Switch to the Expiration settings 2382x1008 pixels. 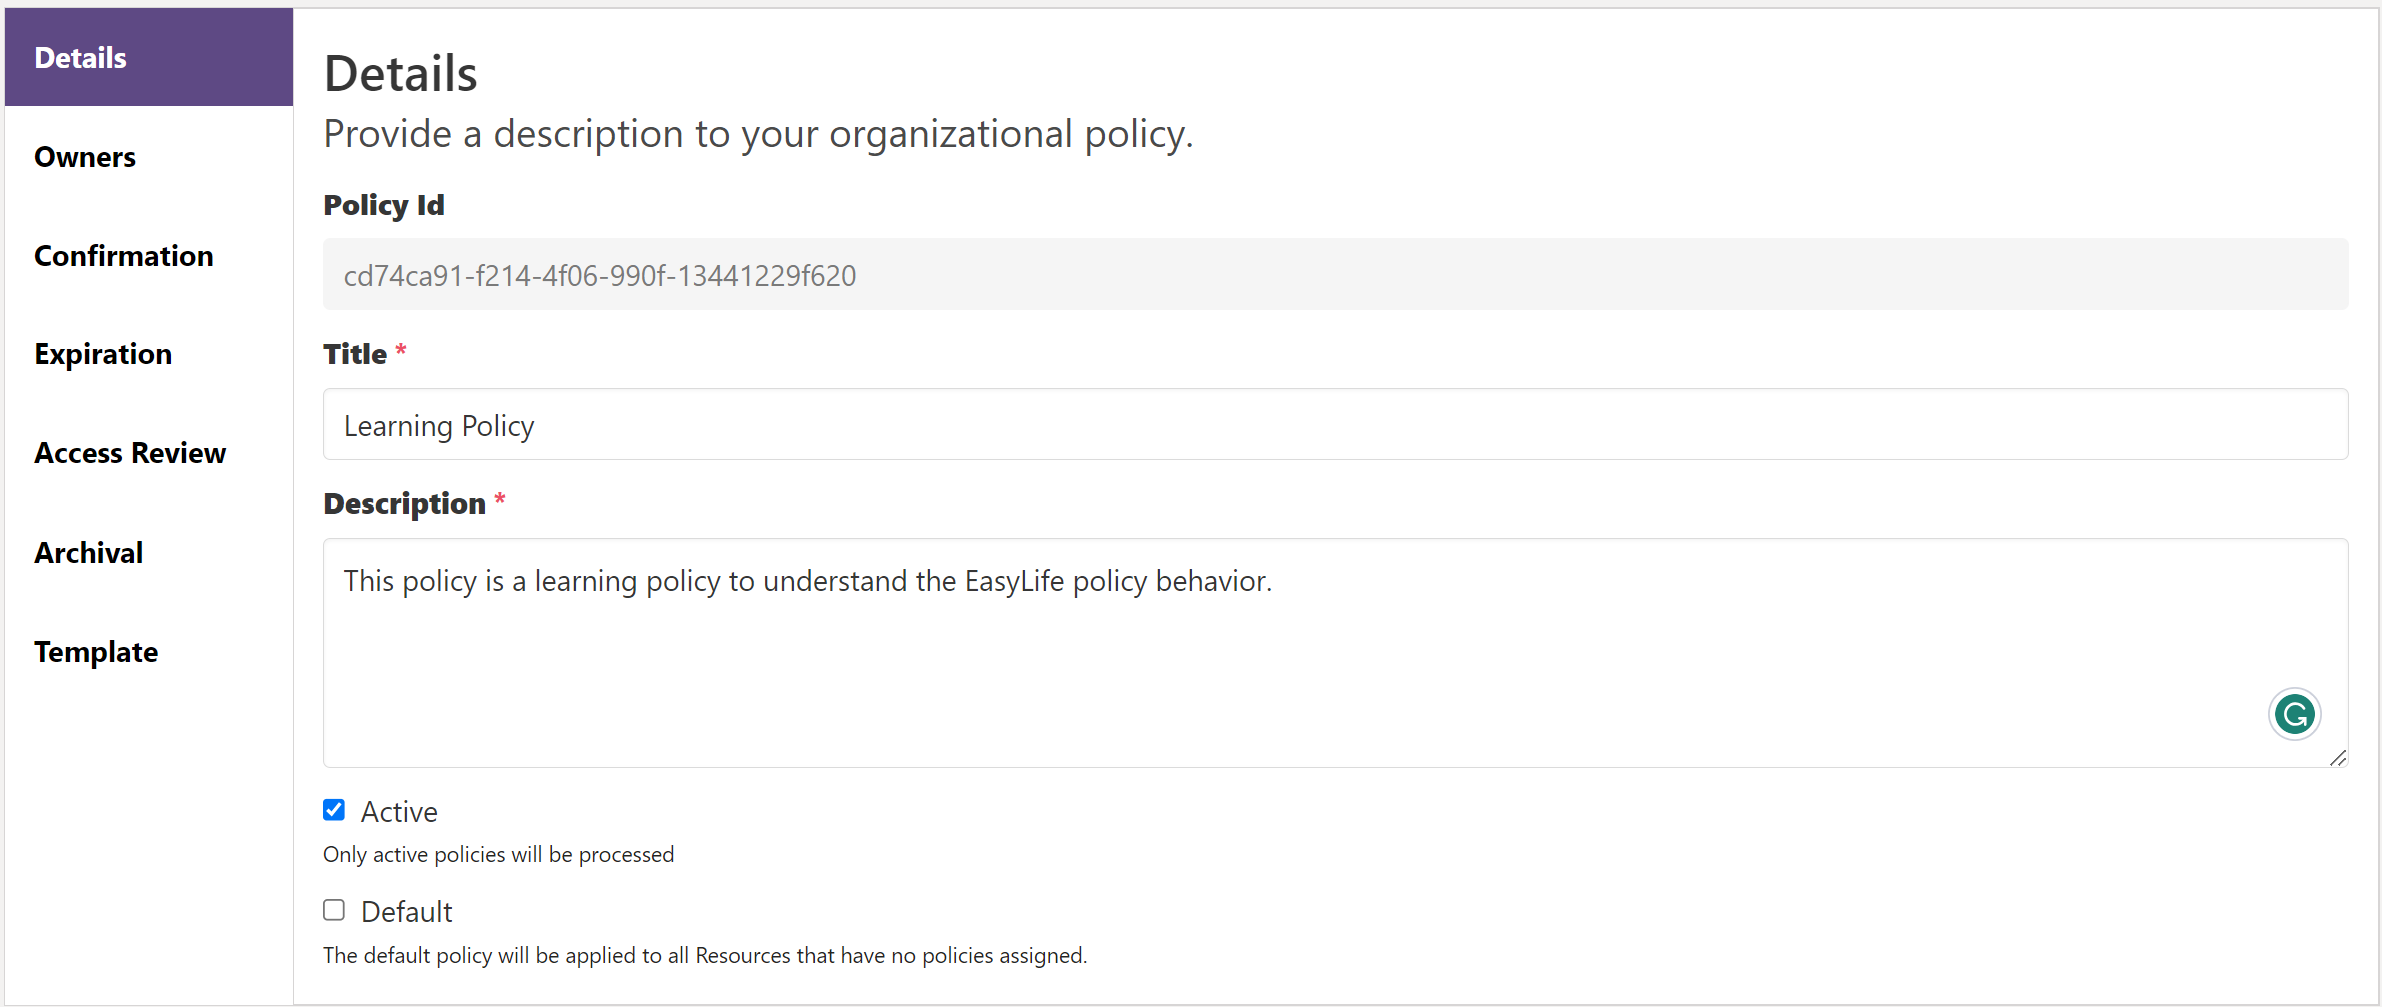(103, 353)
